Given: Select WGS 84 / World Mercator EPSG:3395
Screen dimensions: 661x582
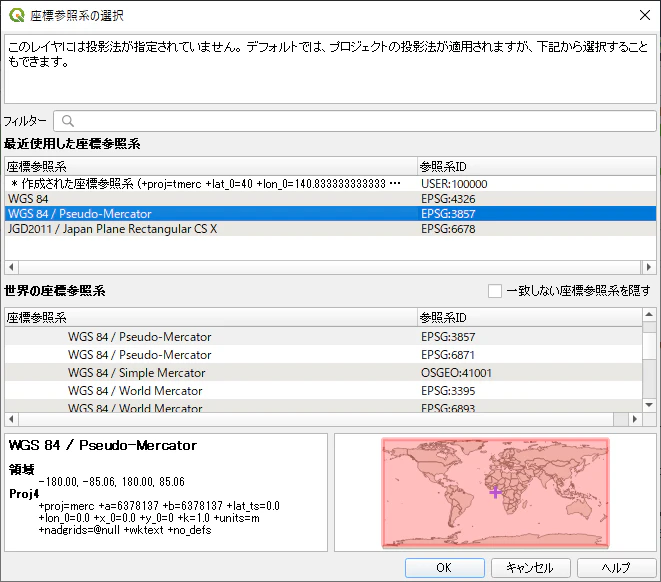Looking at the screenshot, I should pyautogui.click(x=323, y=391).
